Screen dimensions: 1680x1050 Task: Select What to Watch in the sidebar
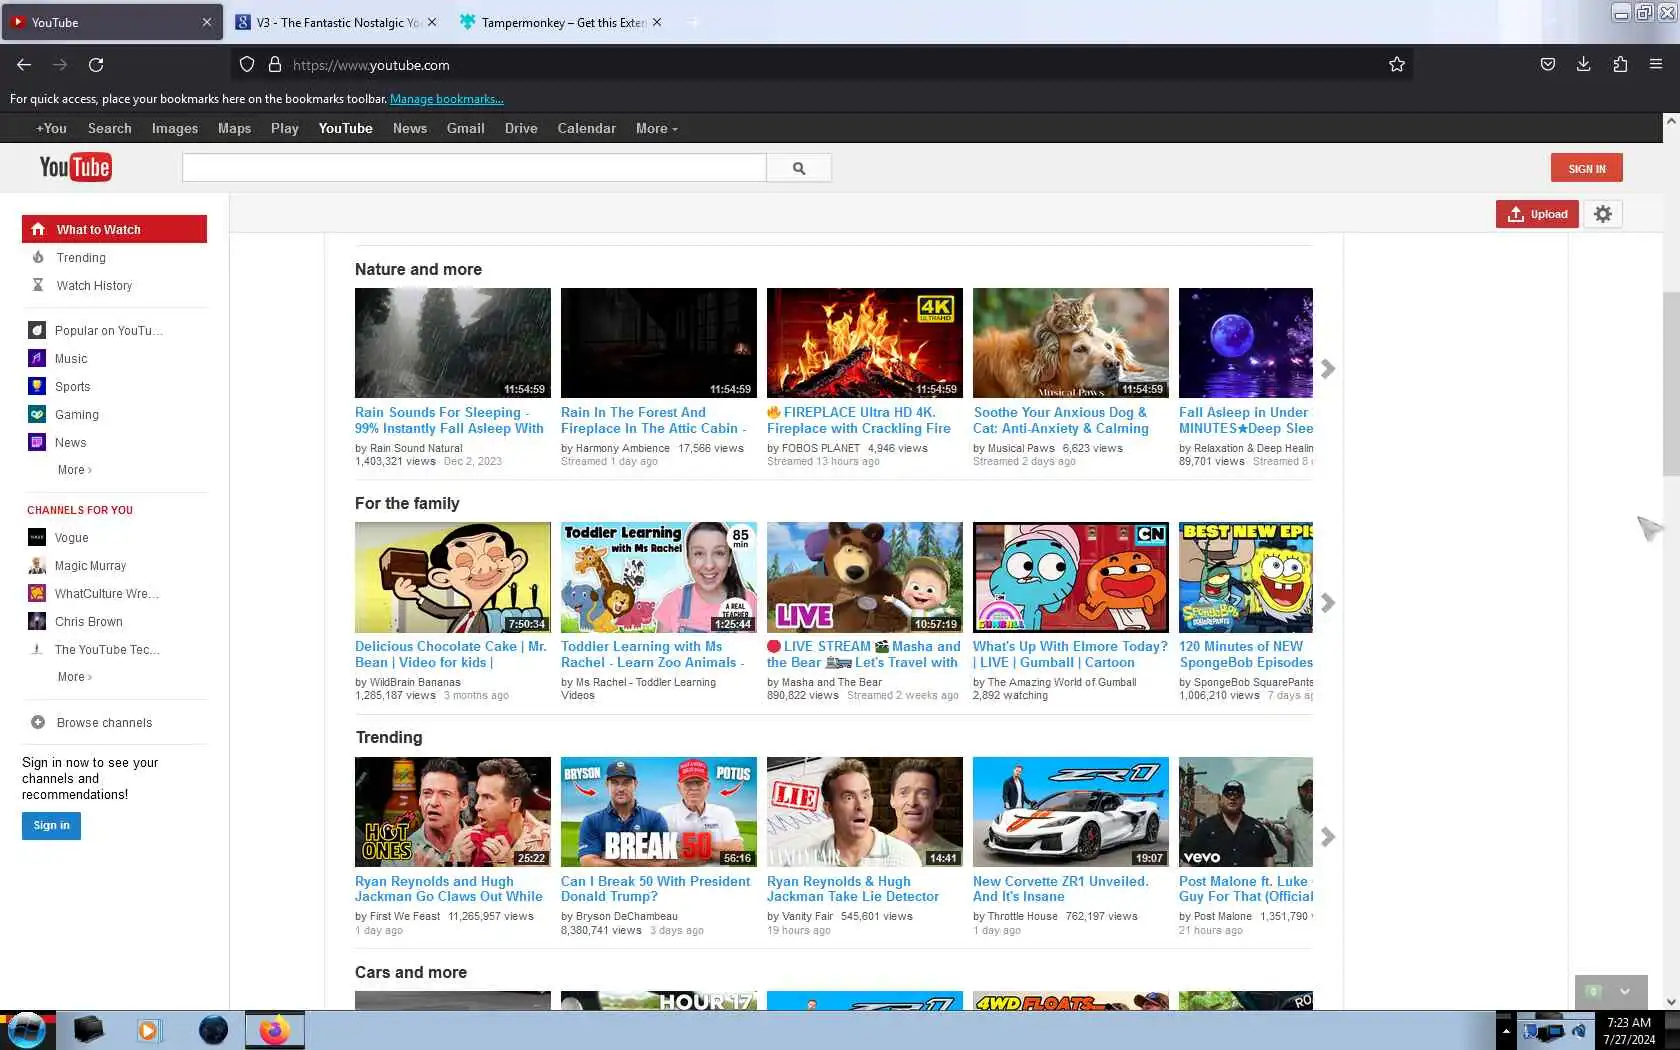pyautogui.click(x=114, y=229)
